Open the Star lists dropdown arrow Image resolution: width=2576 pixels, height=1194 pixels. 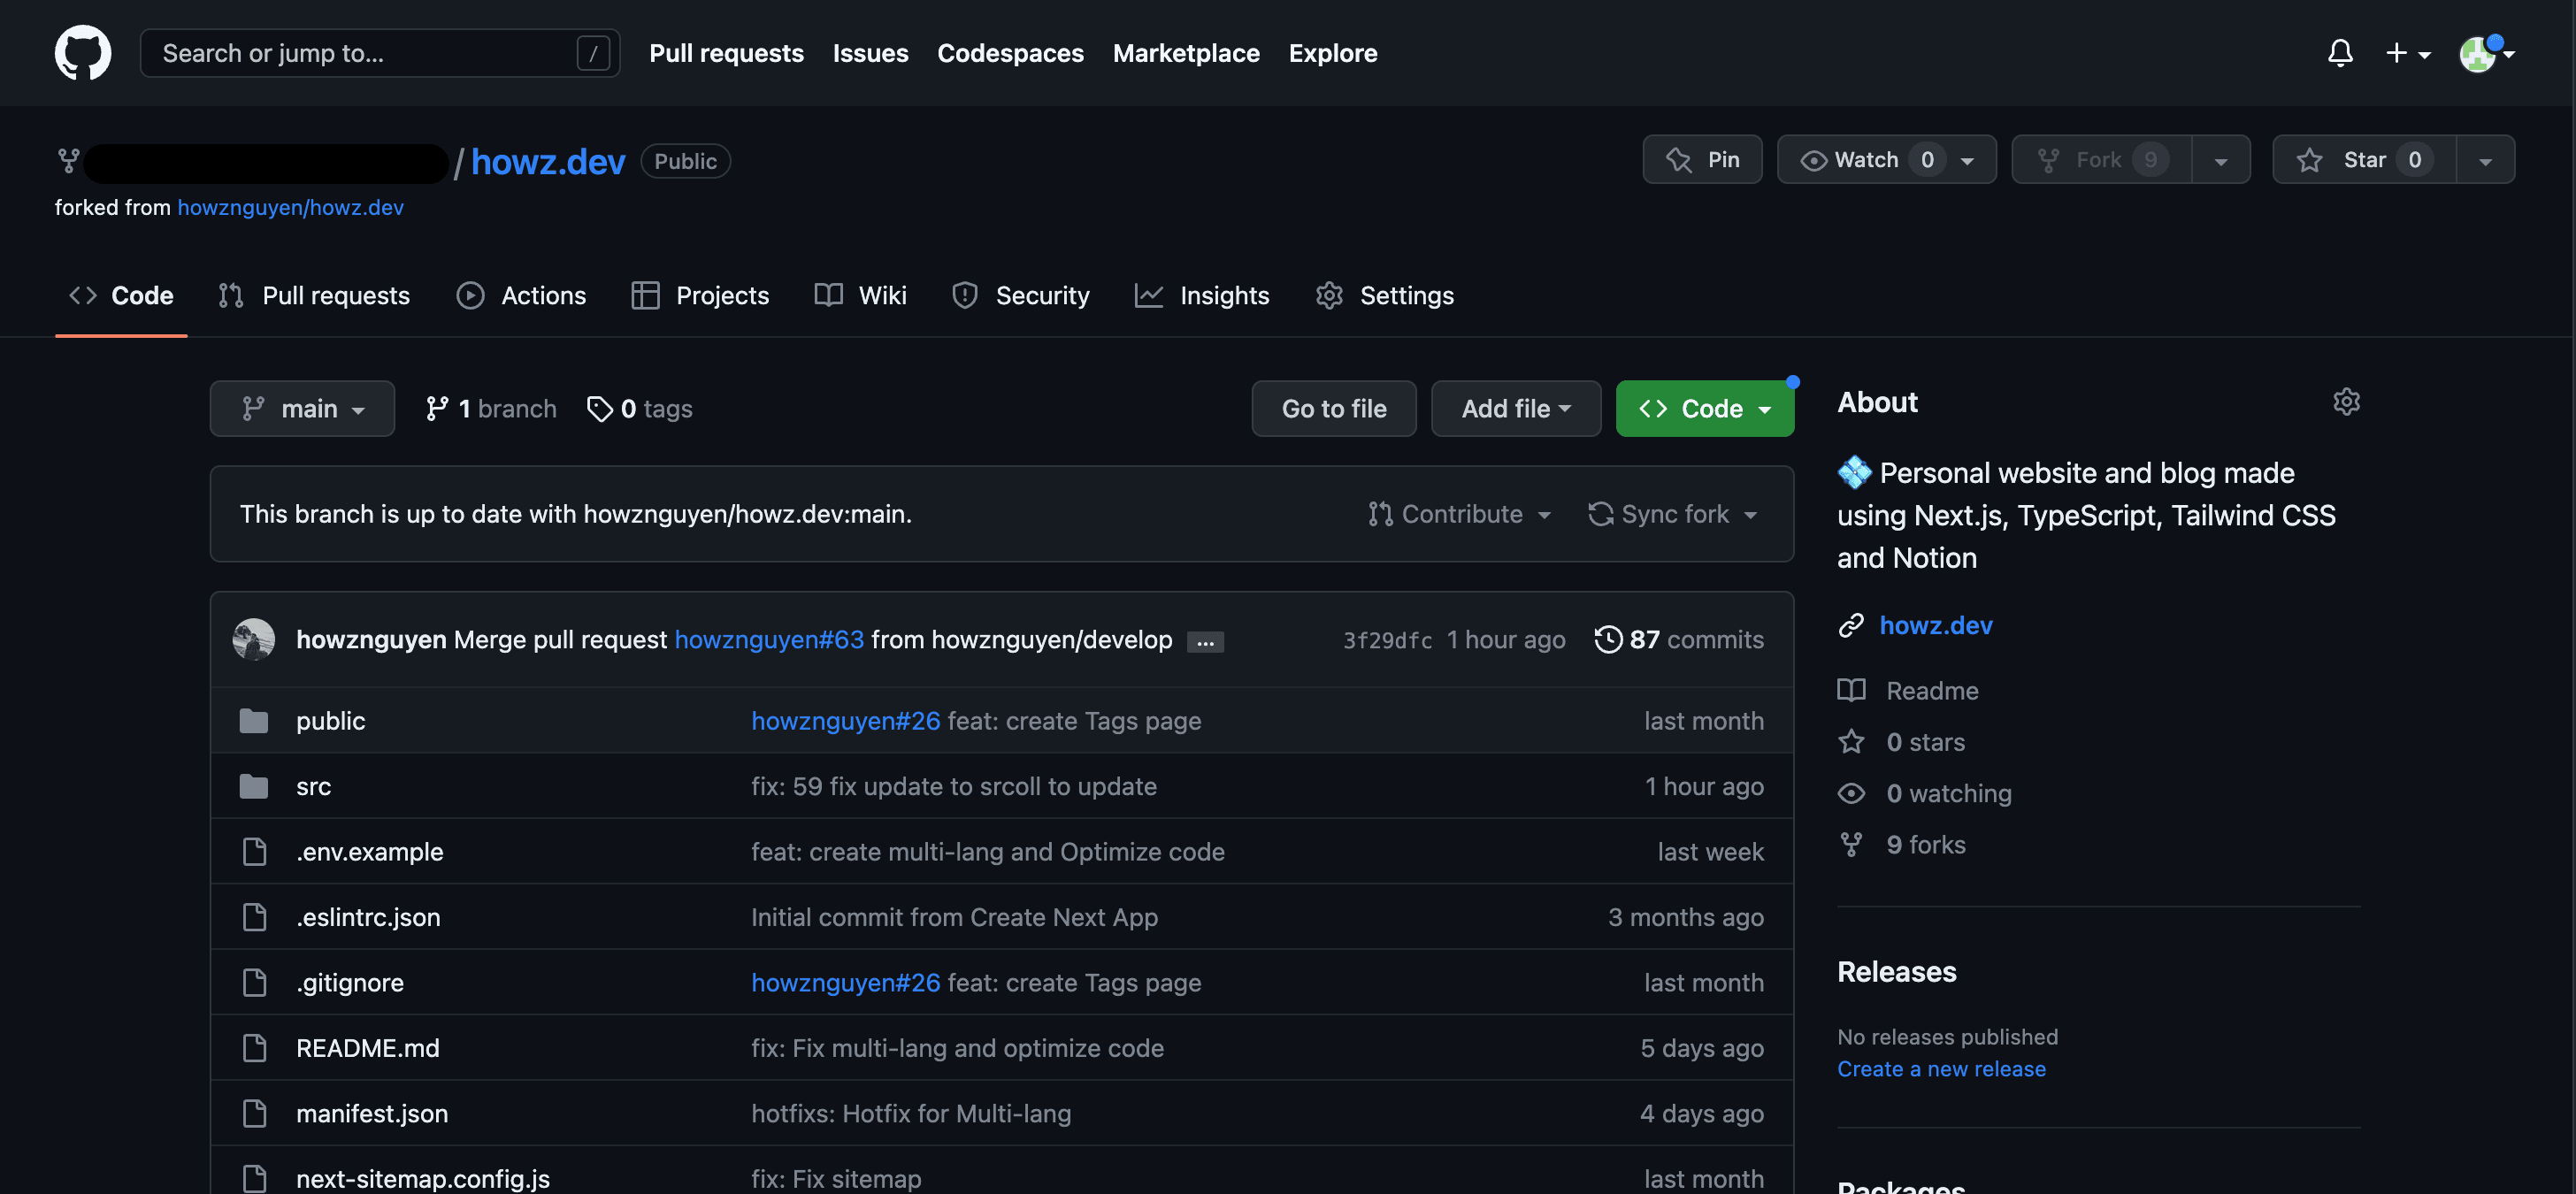[x=2485, y=160]
